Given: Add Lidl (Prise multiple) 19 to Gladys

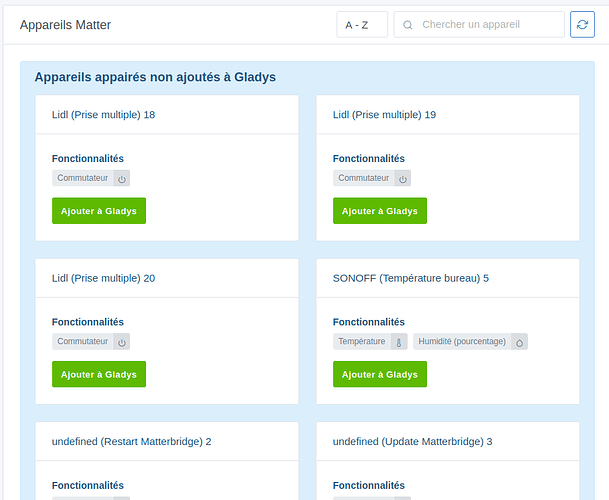Looking at the screenshot, I should tap(380, 211).
